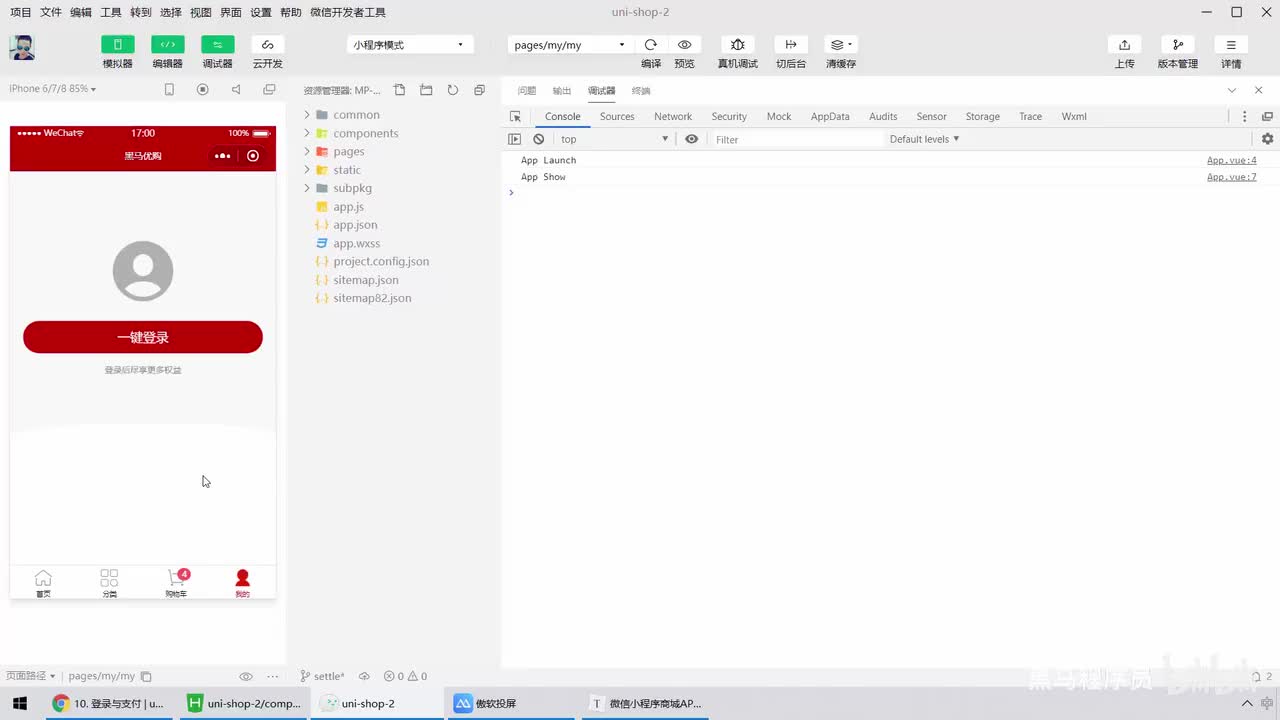Open the iPhone 6/7/8 device dropdown
The height and width of the screenshot is (720, 1280).
[x=53, y=89]
